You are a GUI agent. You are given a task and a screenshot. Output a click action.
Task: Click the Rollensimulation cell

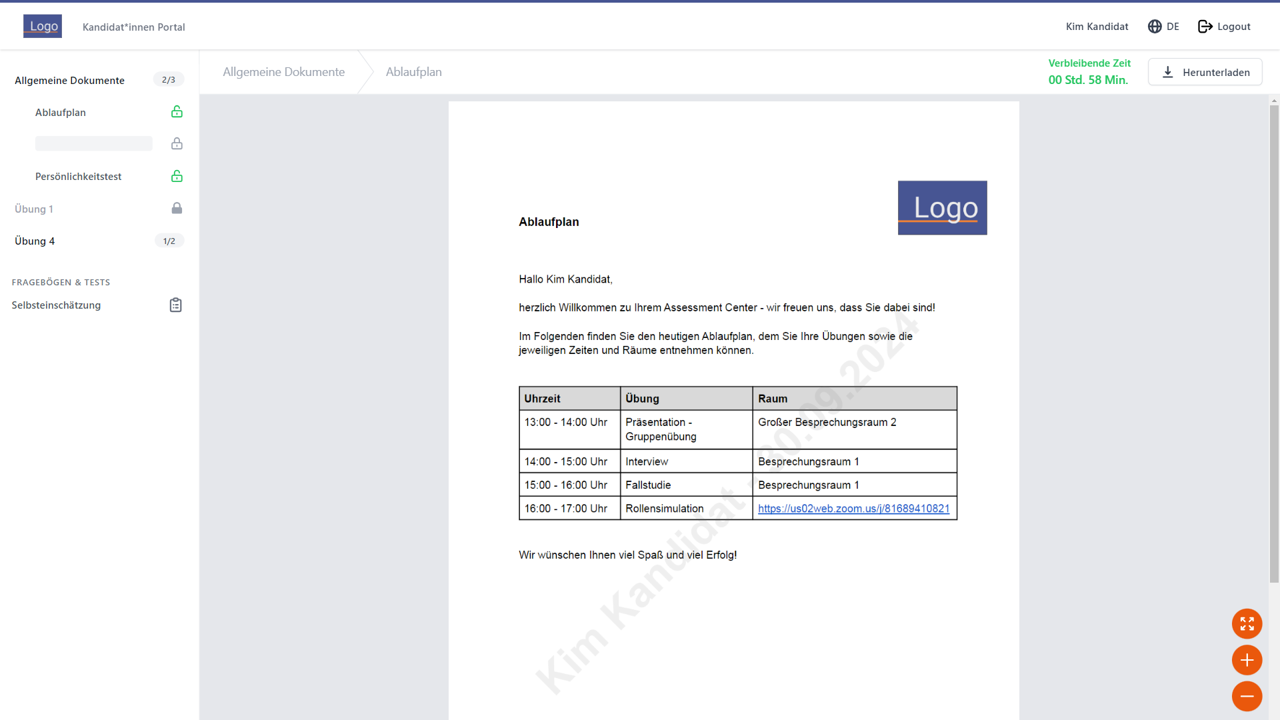pos(687,508)
